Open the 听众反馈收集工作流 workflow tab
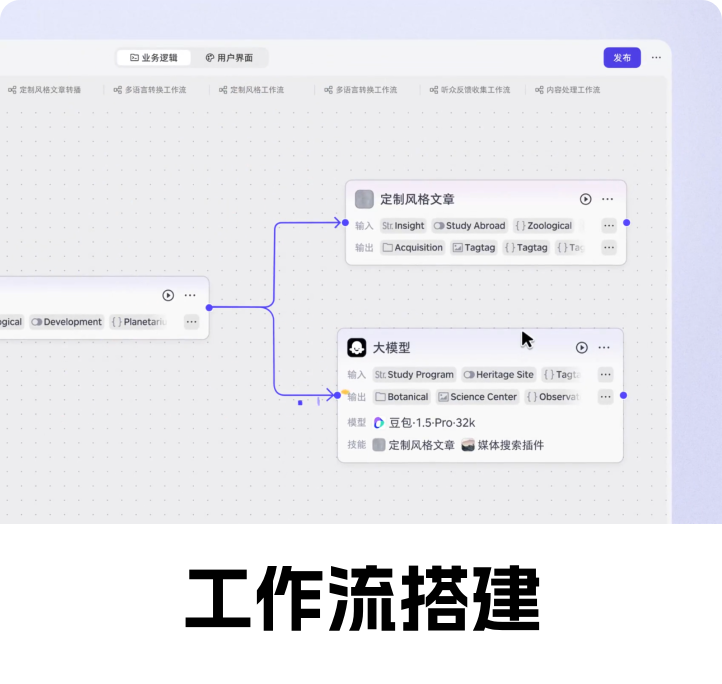 click(x=470, y=90)
